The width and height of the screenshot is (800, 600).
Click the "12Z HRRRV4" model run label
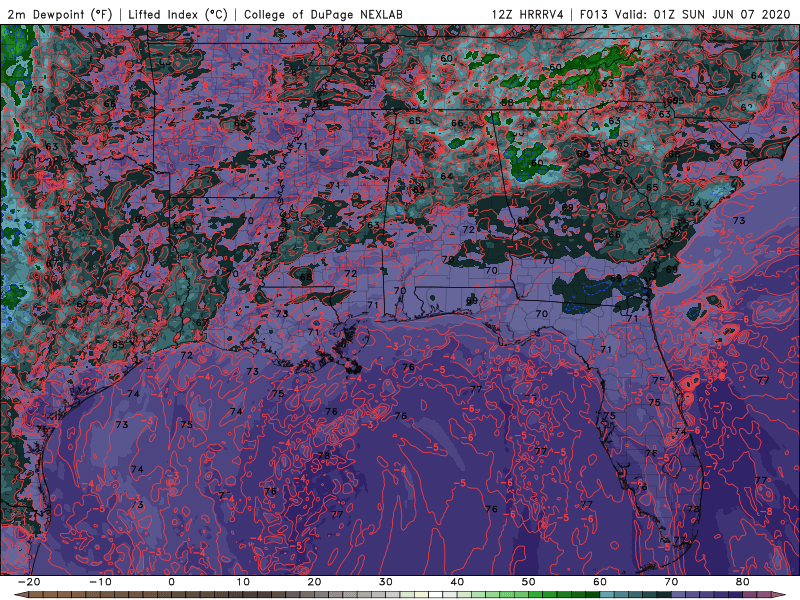[528, 14]
